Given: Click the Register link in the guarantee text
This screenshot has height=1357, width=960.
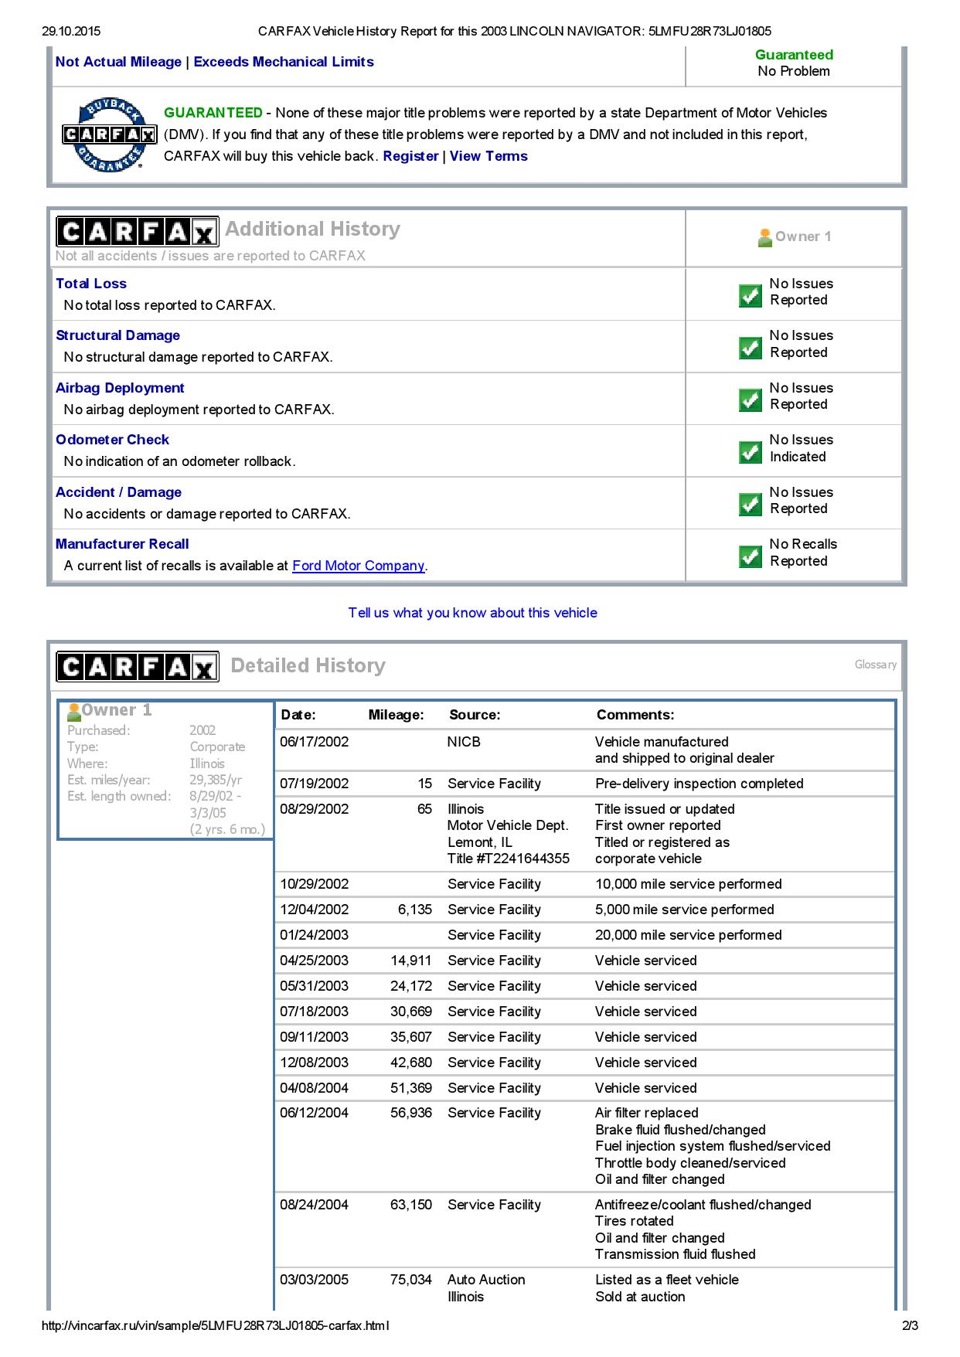Looking at the screenshot, I should click(x=410, y=156).
